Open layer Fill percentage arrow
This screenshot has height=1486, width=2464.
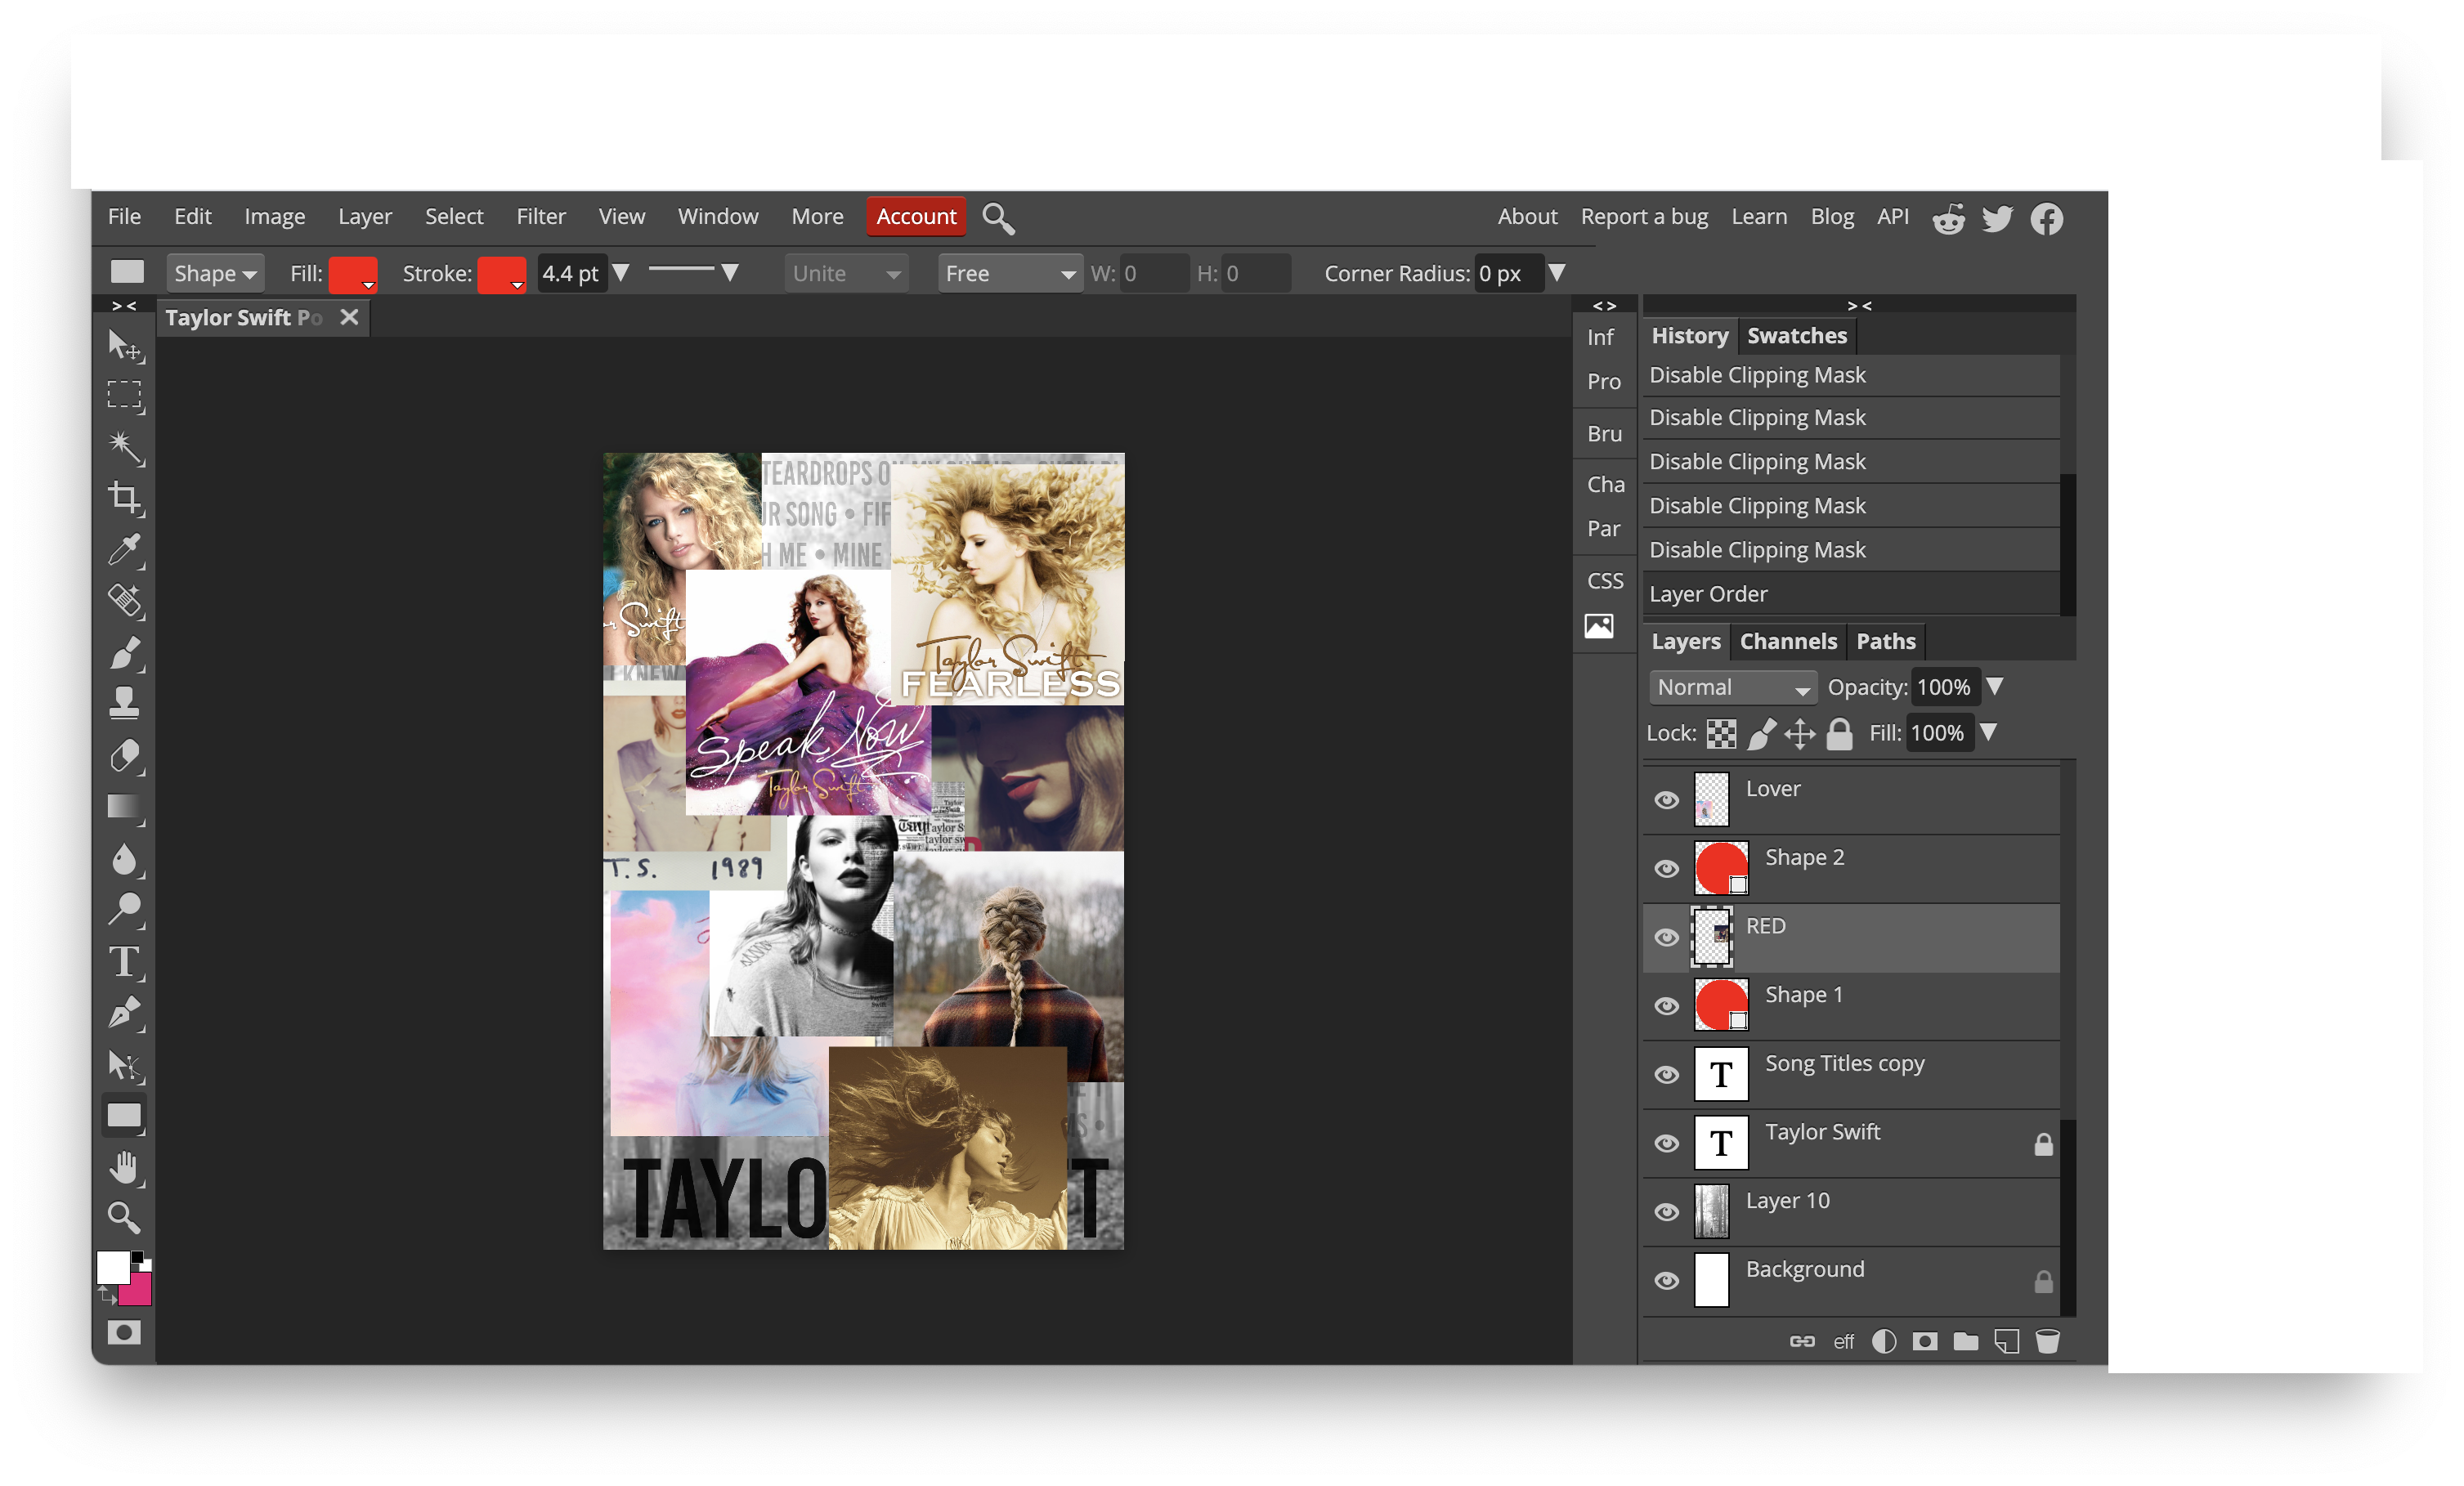click(x=1989, y=733)
